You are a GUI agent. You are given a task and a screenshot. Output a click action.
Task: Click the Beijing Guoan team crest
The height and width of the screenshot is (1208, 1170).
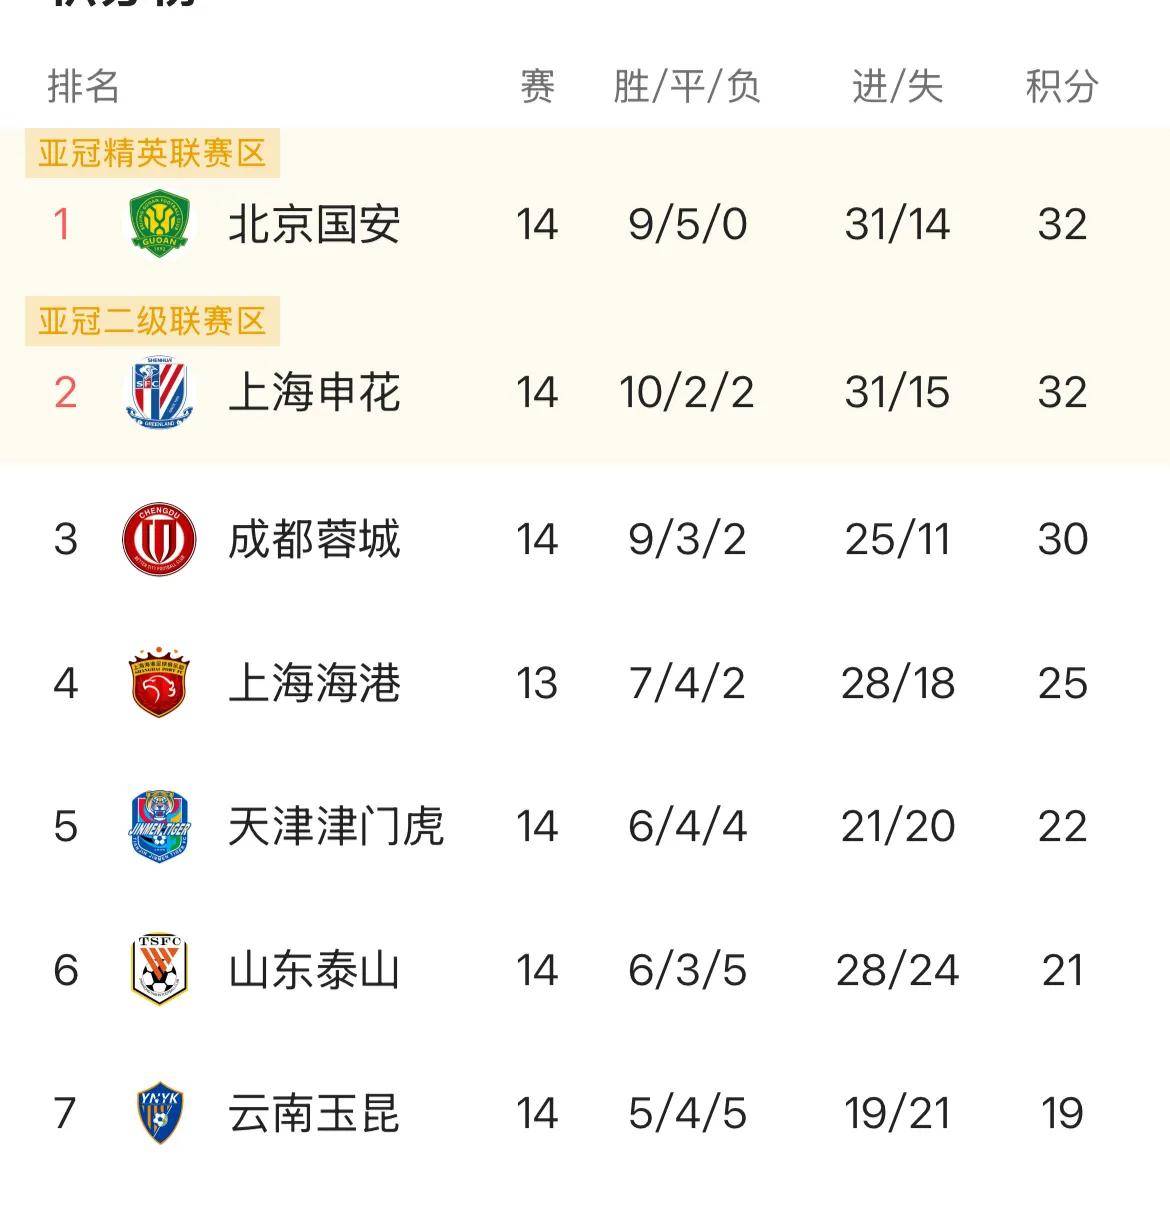(x=159, y=223)
